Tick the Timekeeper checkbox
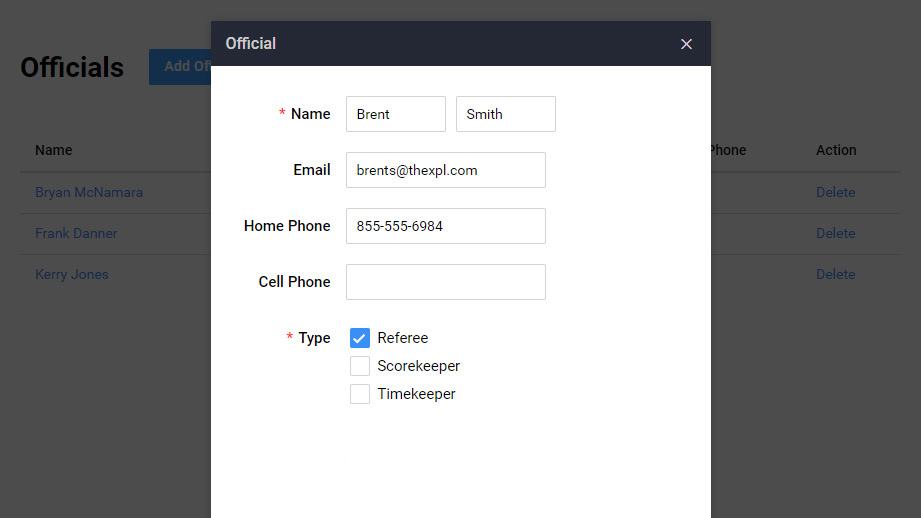 (x=360, y=394)
